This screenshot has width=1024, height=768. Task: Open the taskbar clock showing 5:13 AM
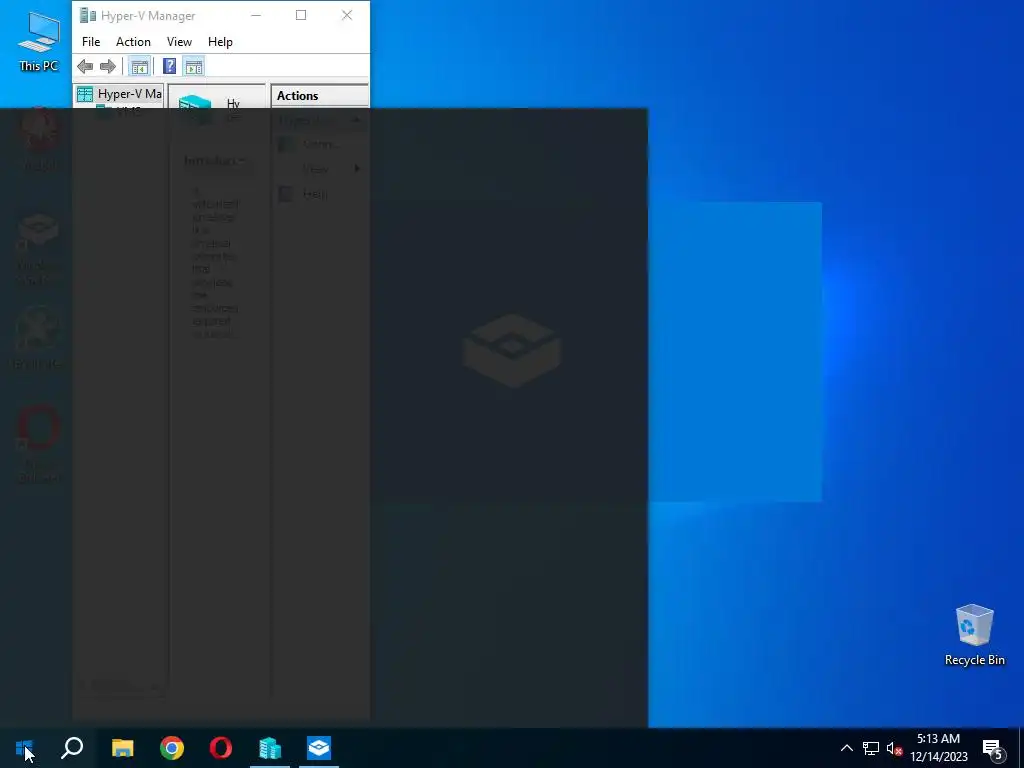(x=938, y=748)
